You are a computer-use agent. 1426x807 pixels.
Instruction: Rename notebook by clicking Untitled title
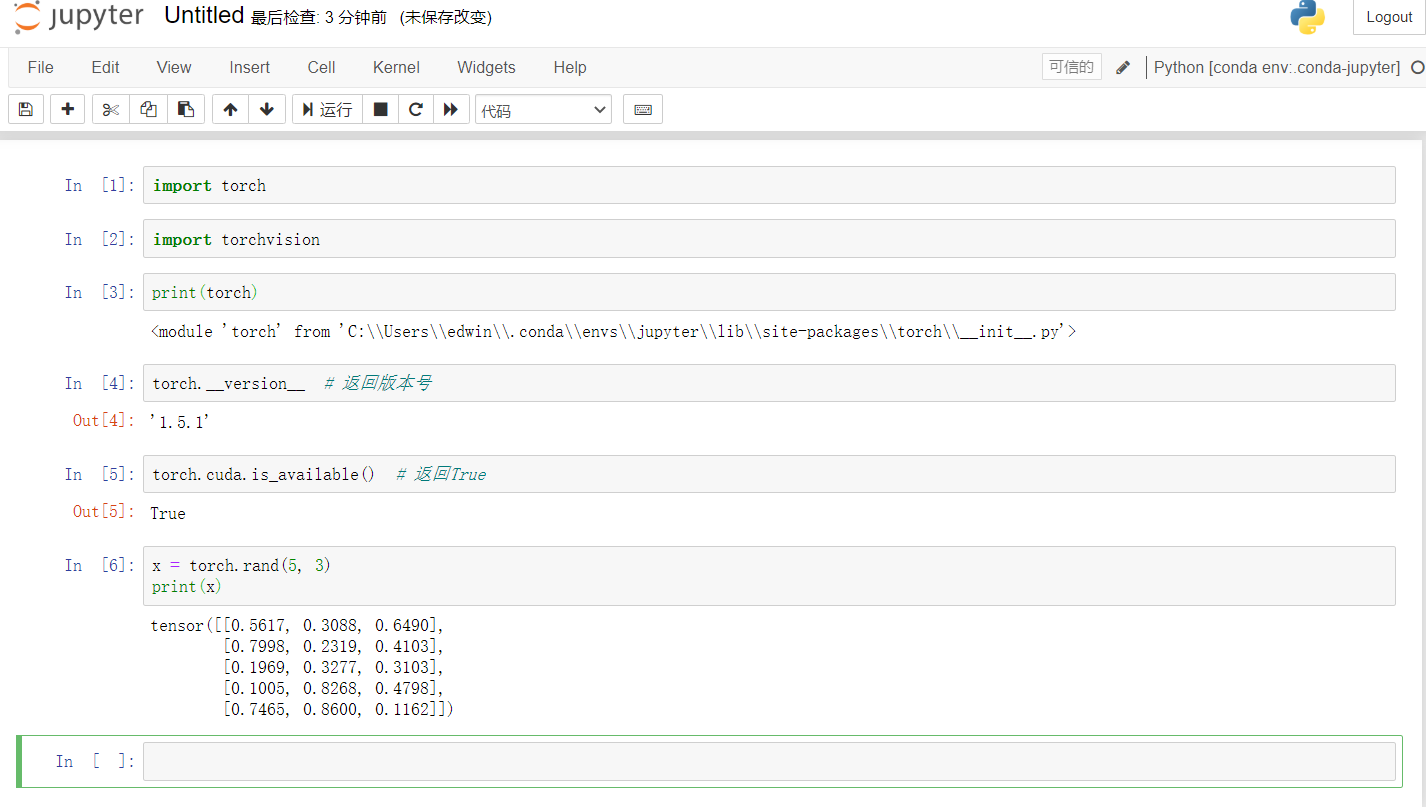(204, 16)
